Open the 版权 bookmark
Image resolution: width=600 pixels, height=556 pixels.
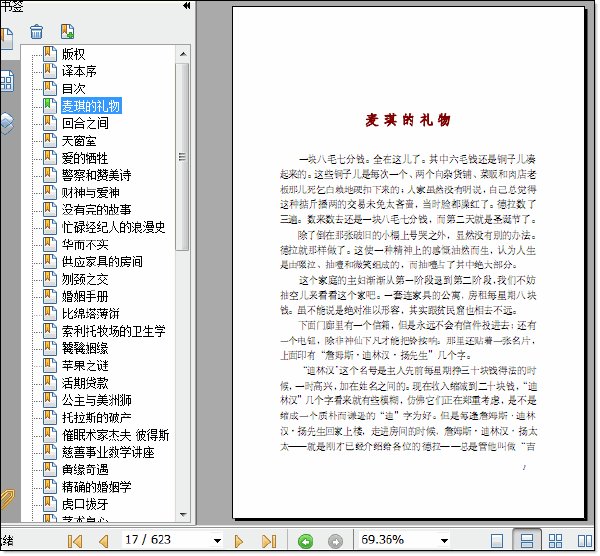click(x=73, y=54)
